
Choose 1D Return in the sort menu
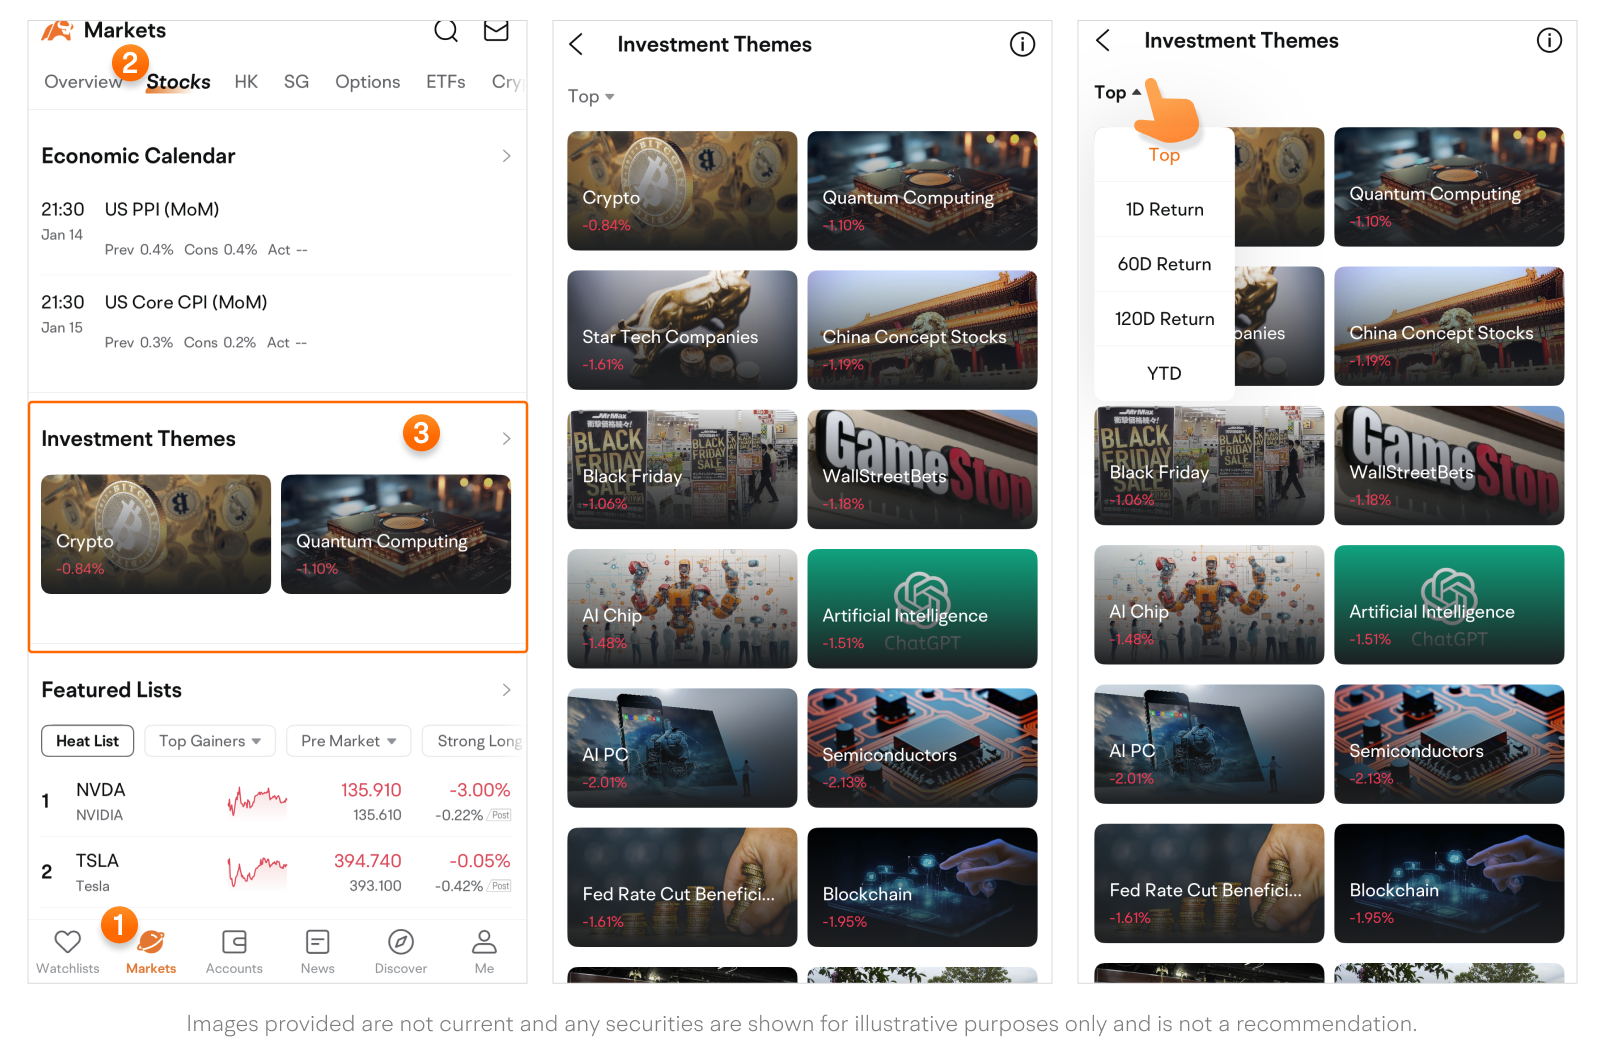[1164, 210]
